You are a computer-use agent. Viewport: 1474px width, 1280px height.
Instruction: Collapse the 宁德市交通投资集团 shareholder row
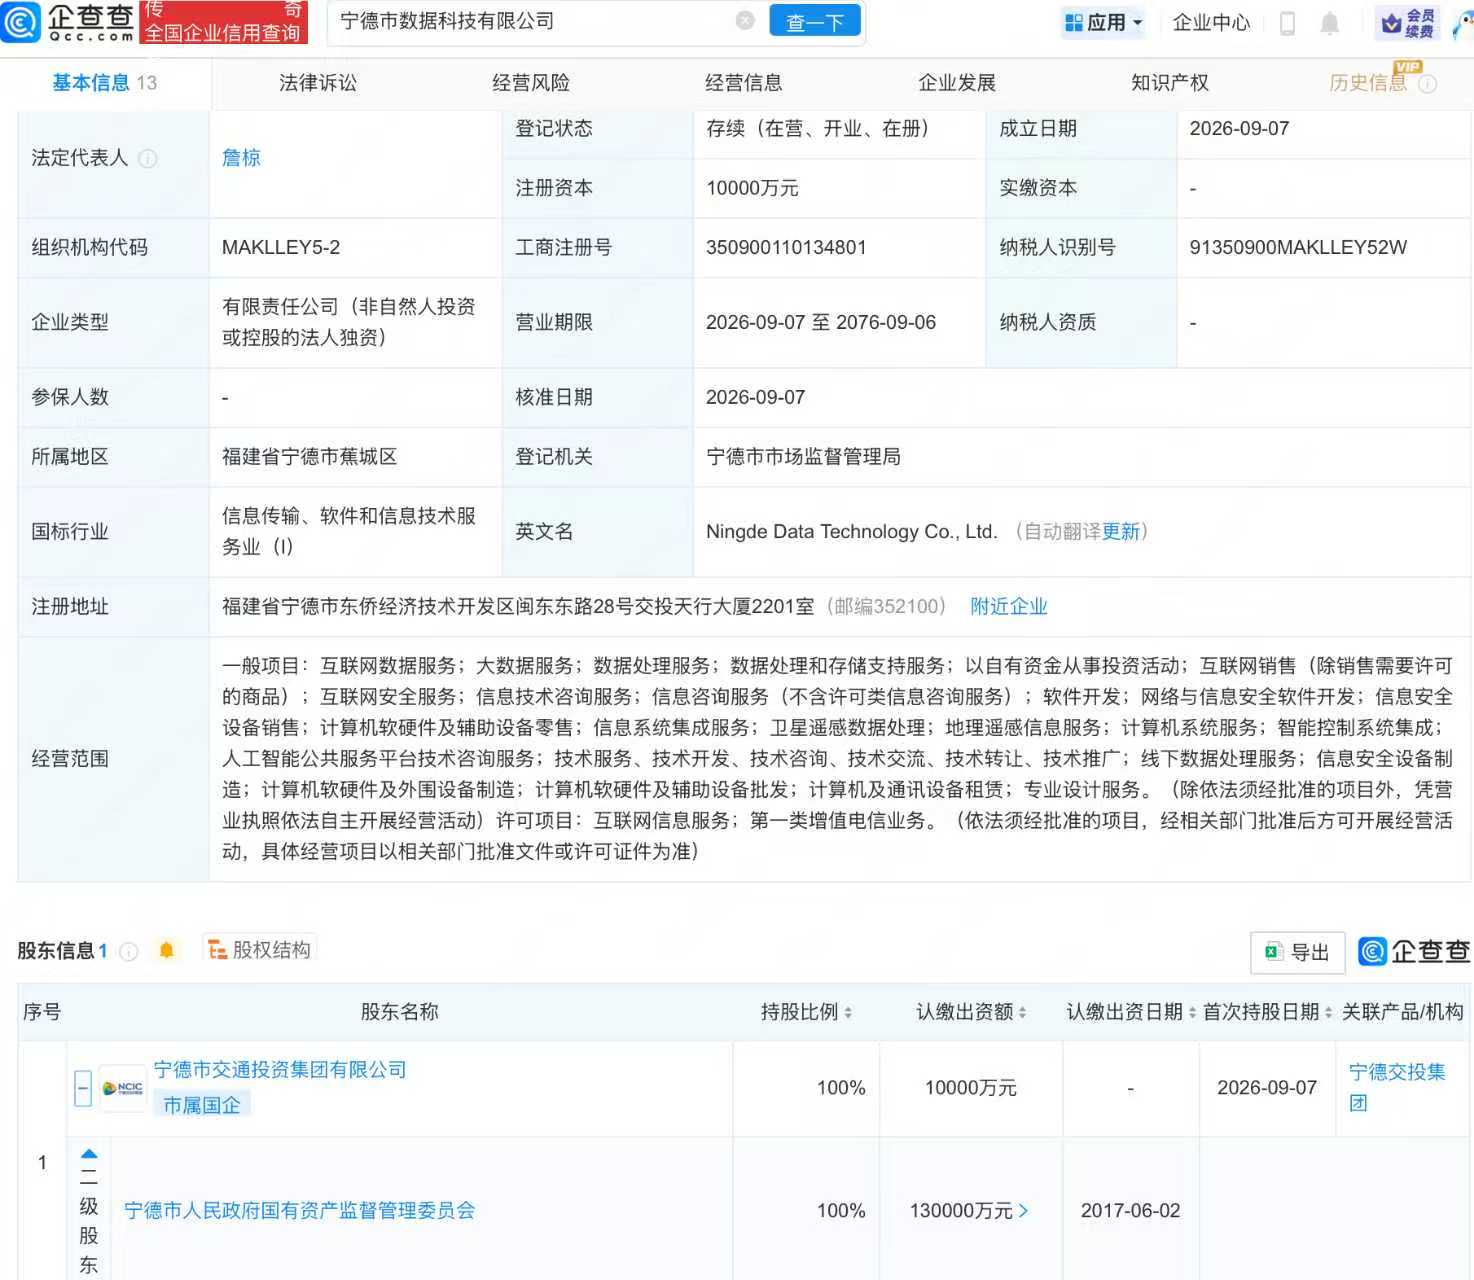[83, 1087]
